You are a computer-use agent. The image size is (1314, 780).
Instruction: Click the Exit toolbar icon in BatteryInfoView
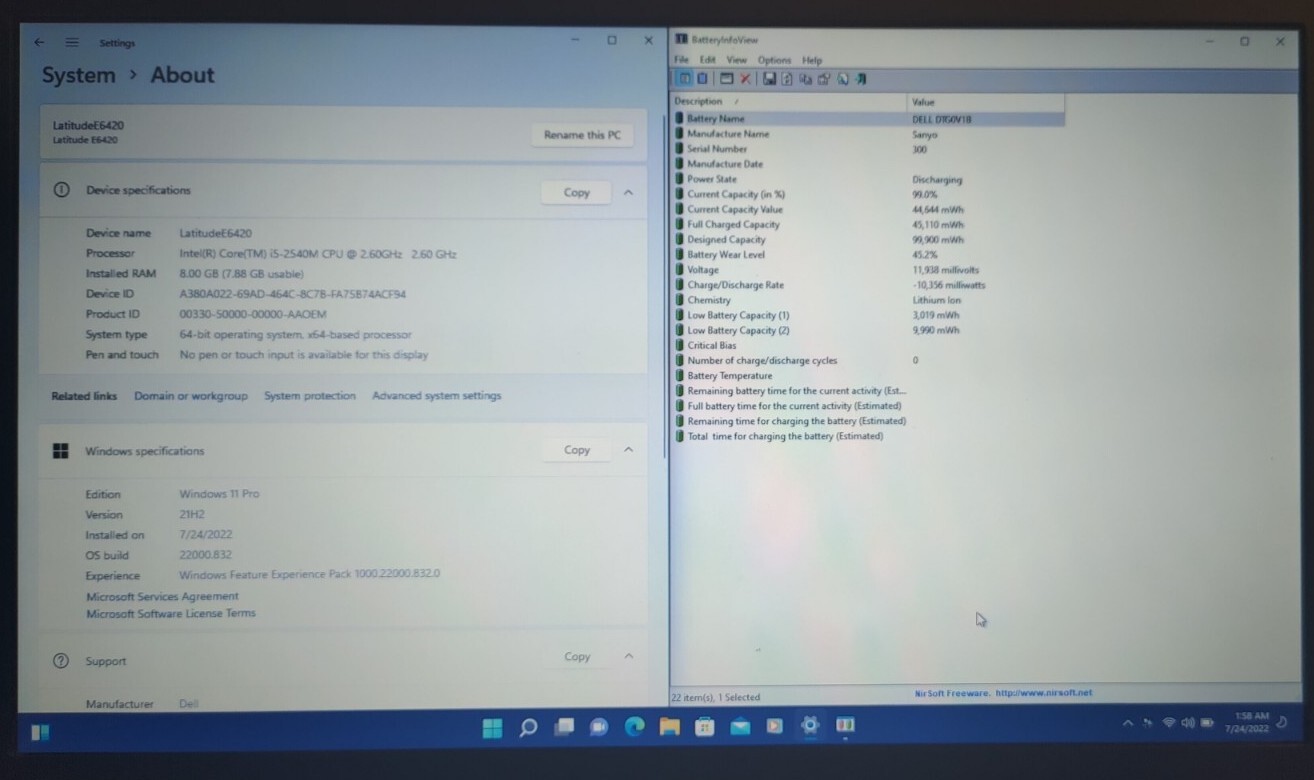click(860, 78)
